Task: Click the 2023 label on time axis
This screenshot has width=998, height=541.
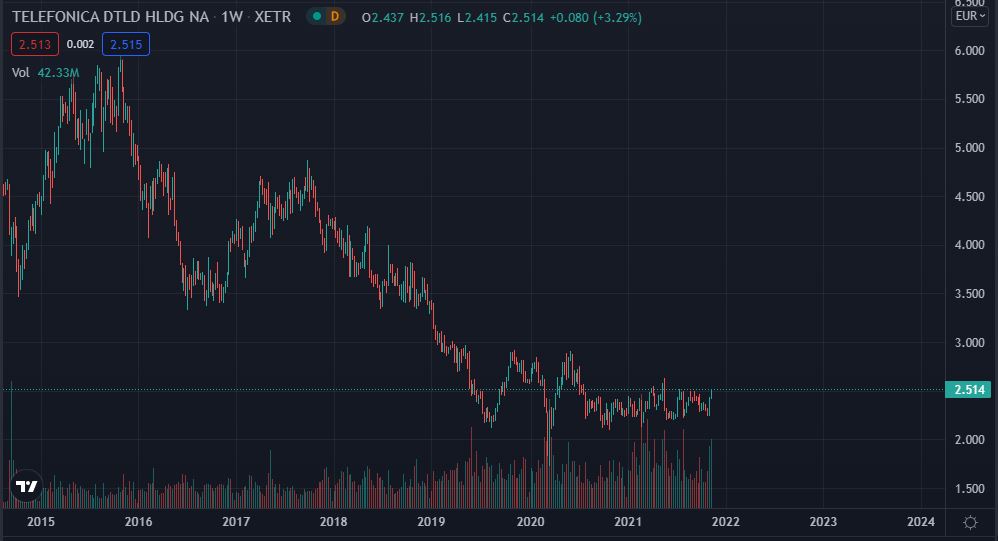Action: (823, 522)
